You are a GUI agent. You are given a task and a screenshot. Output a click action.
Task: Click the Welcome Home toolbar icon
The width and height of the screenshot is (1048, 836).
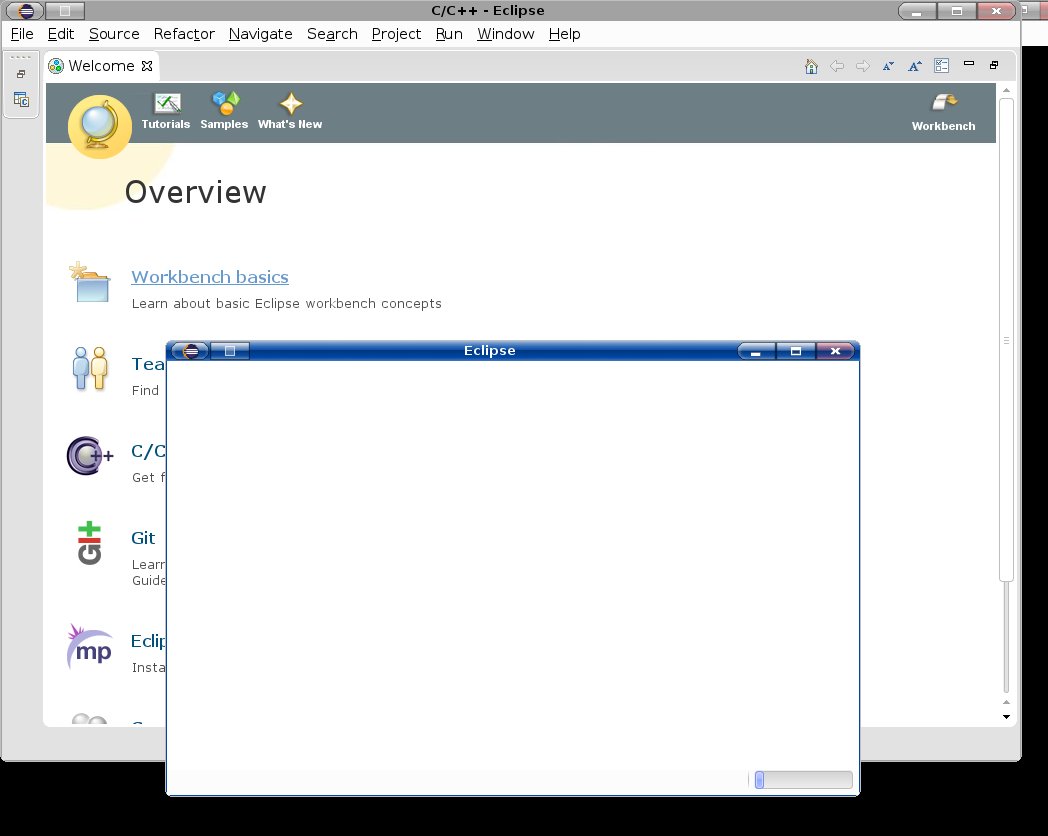811,66
